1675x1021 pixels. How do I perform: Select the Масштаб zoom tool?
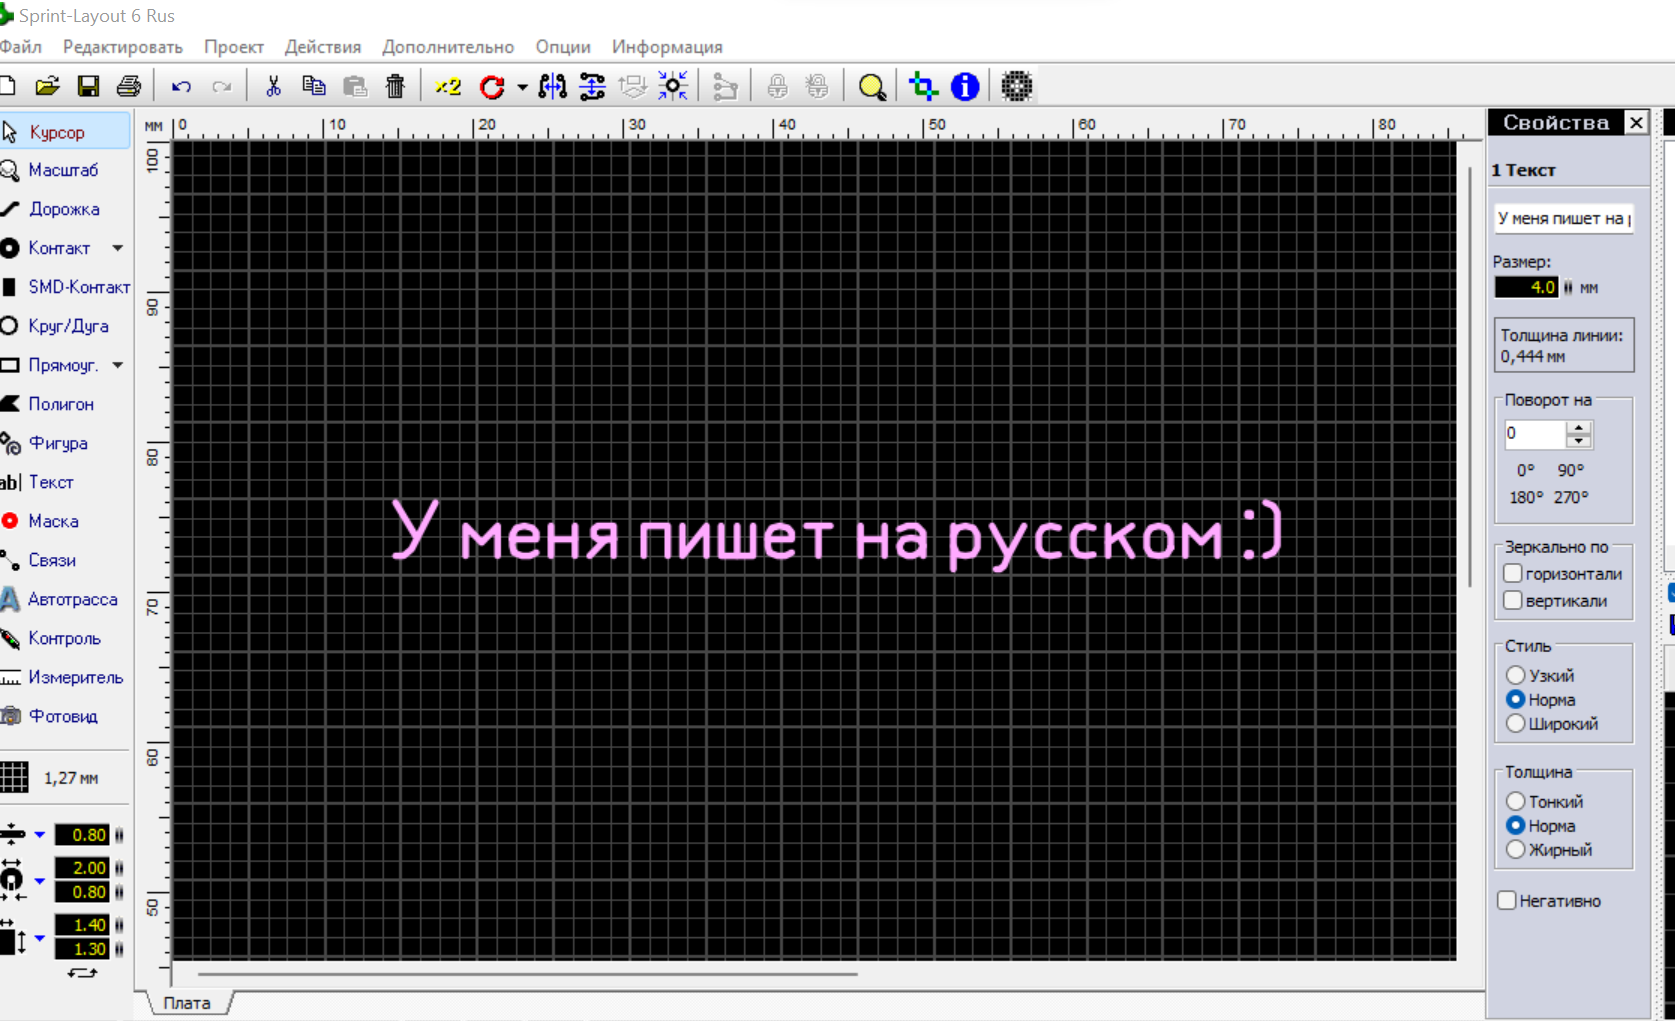coord(65,170)
